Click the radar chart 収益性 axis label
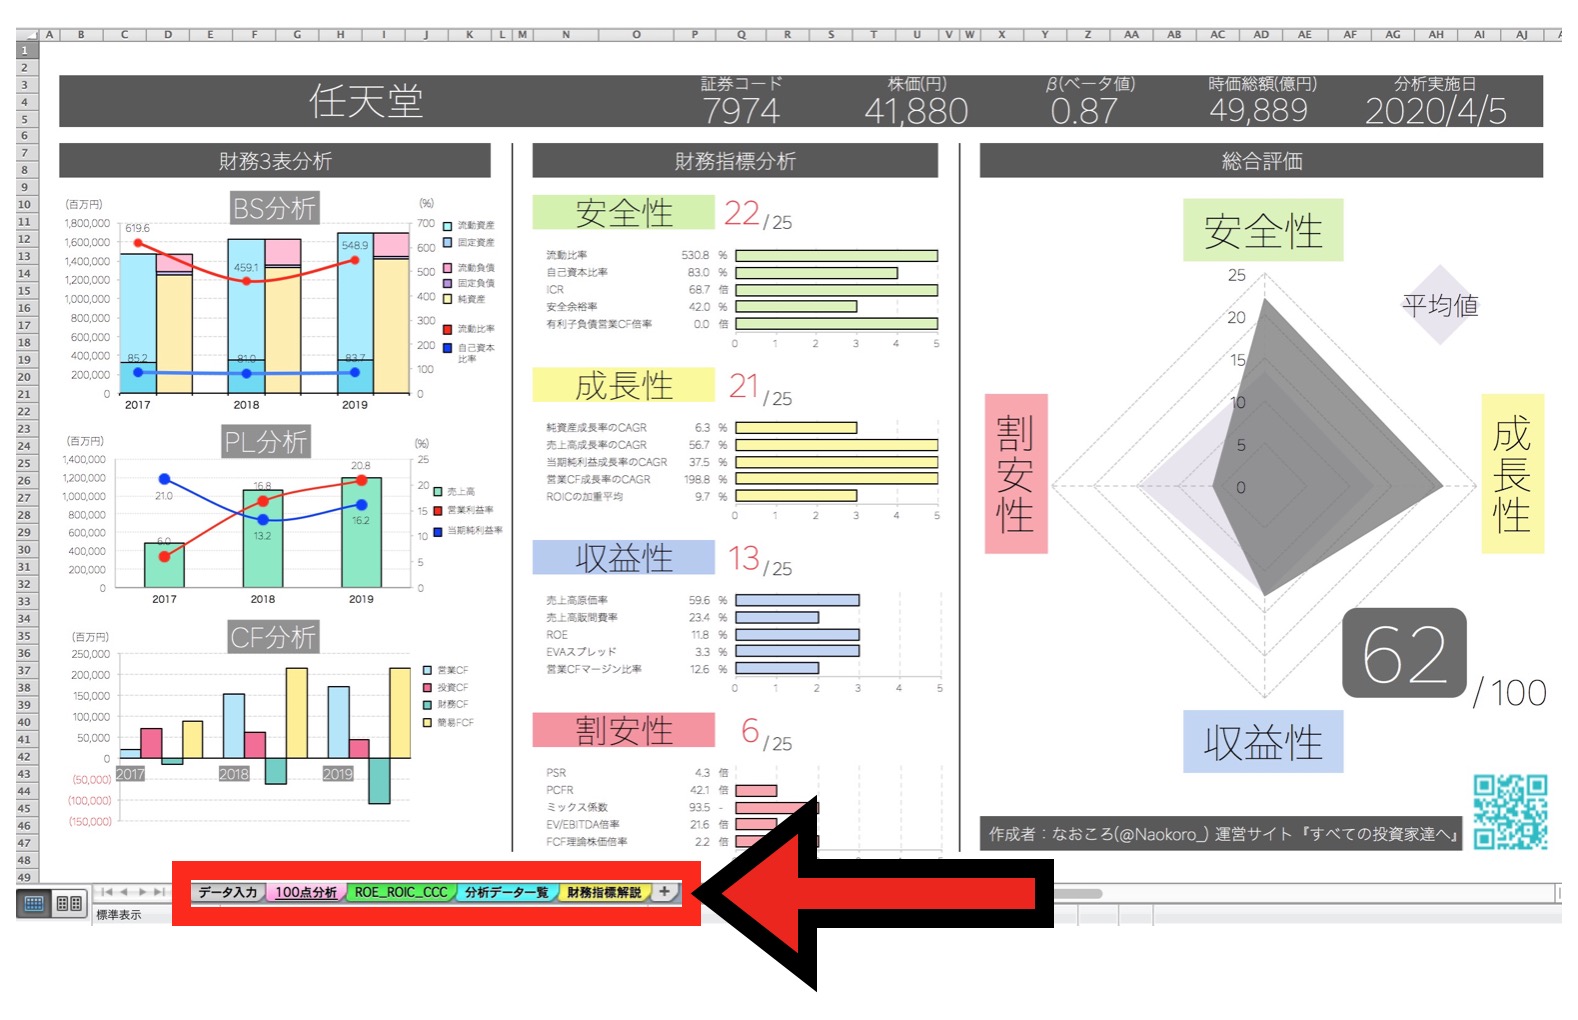Image resolution: width=1578 pixels, height=1020 pixels. click(x=1263, y=742)
